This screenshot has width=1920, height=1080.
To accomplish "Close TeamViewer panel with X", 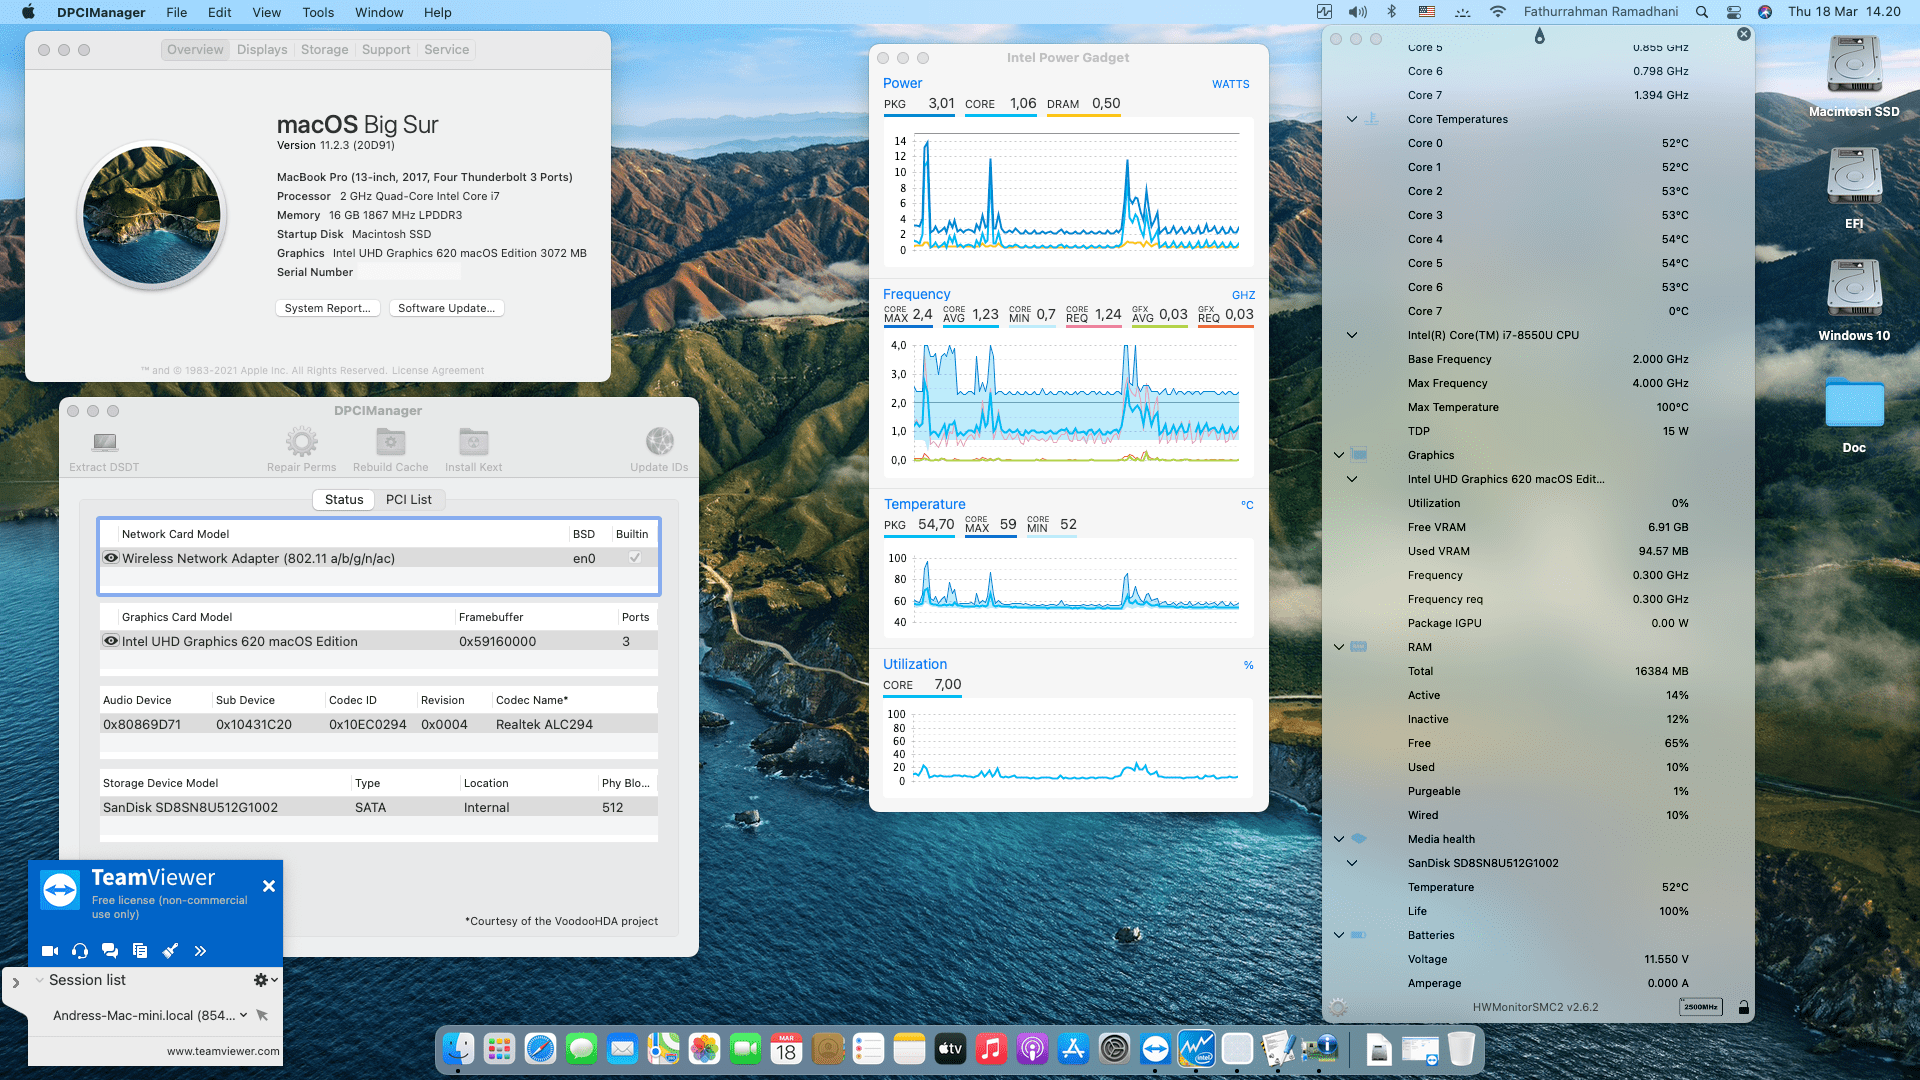I will [x=268, y=886].
